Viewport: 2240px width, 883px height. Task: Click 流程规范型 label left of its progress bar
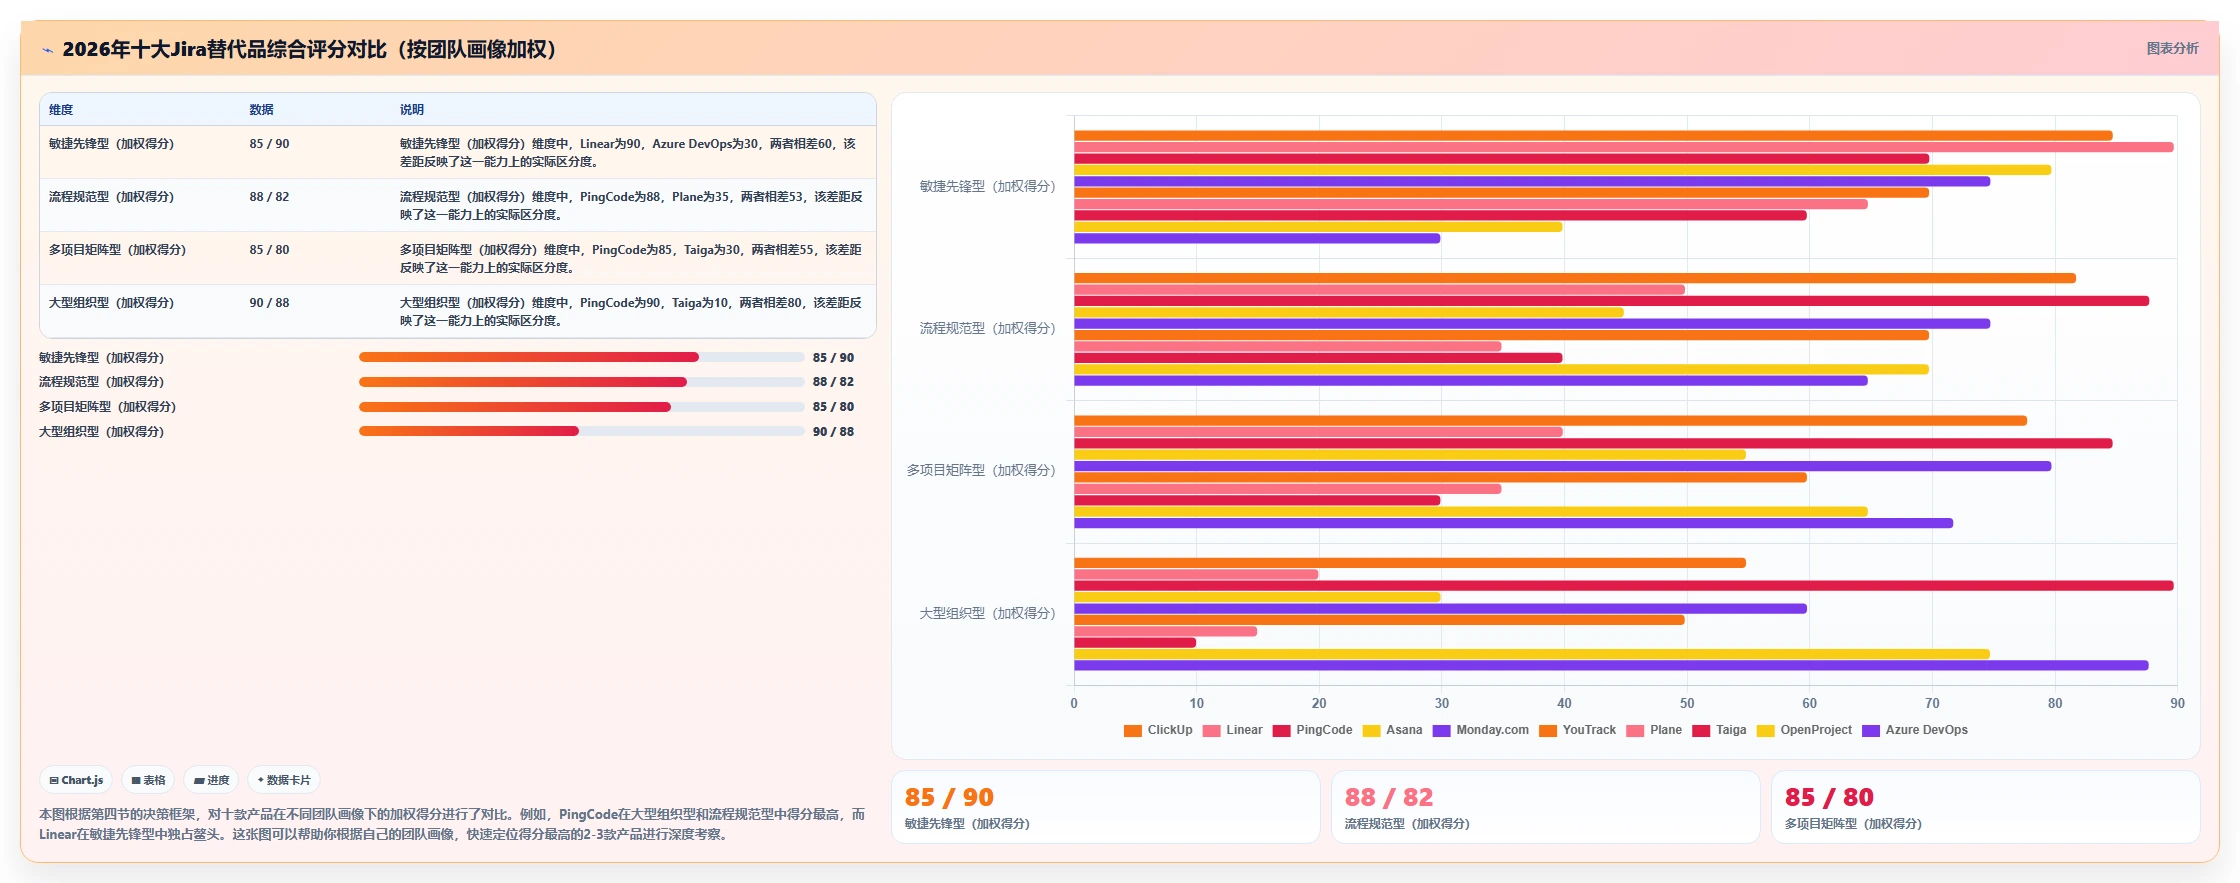coord(101,382)
